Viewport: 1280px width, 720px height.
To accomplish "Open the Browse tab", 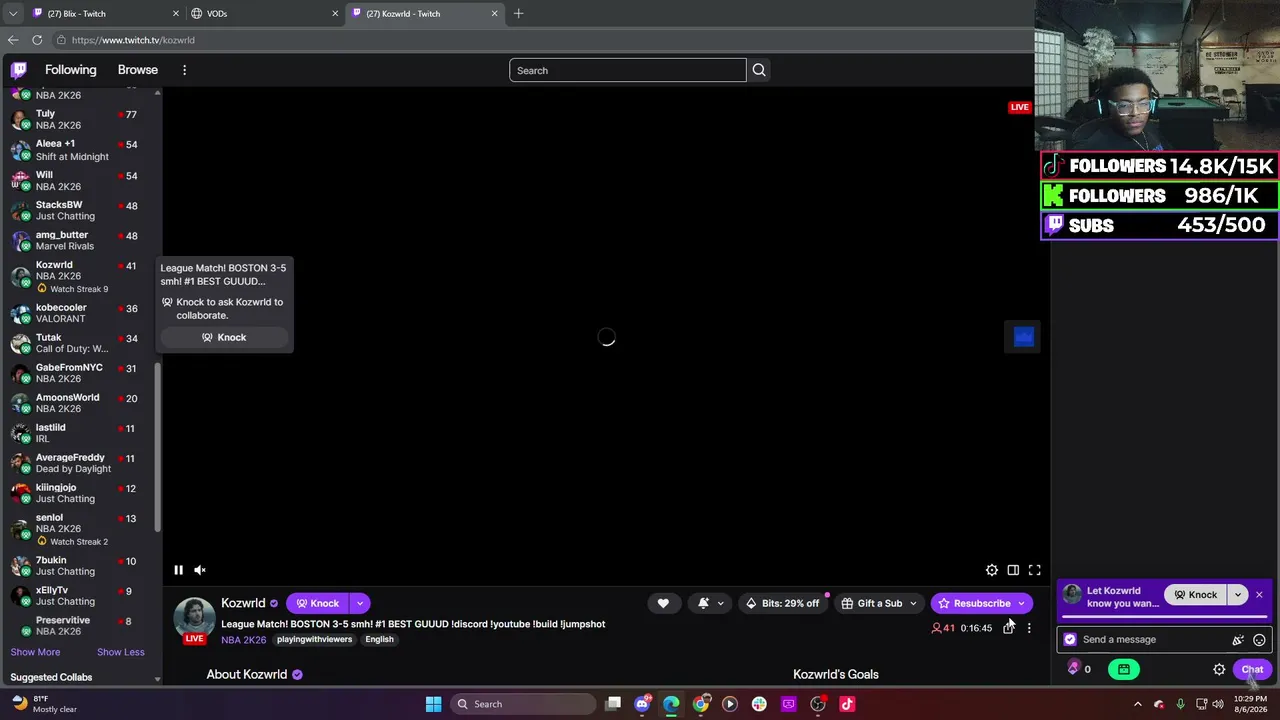I will coord(138,70).
